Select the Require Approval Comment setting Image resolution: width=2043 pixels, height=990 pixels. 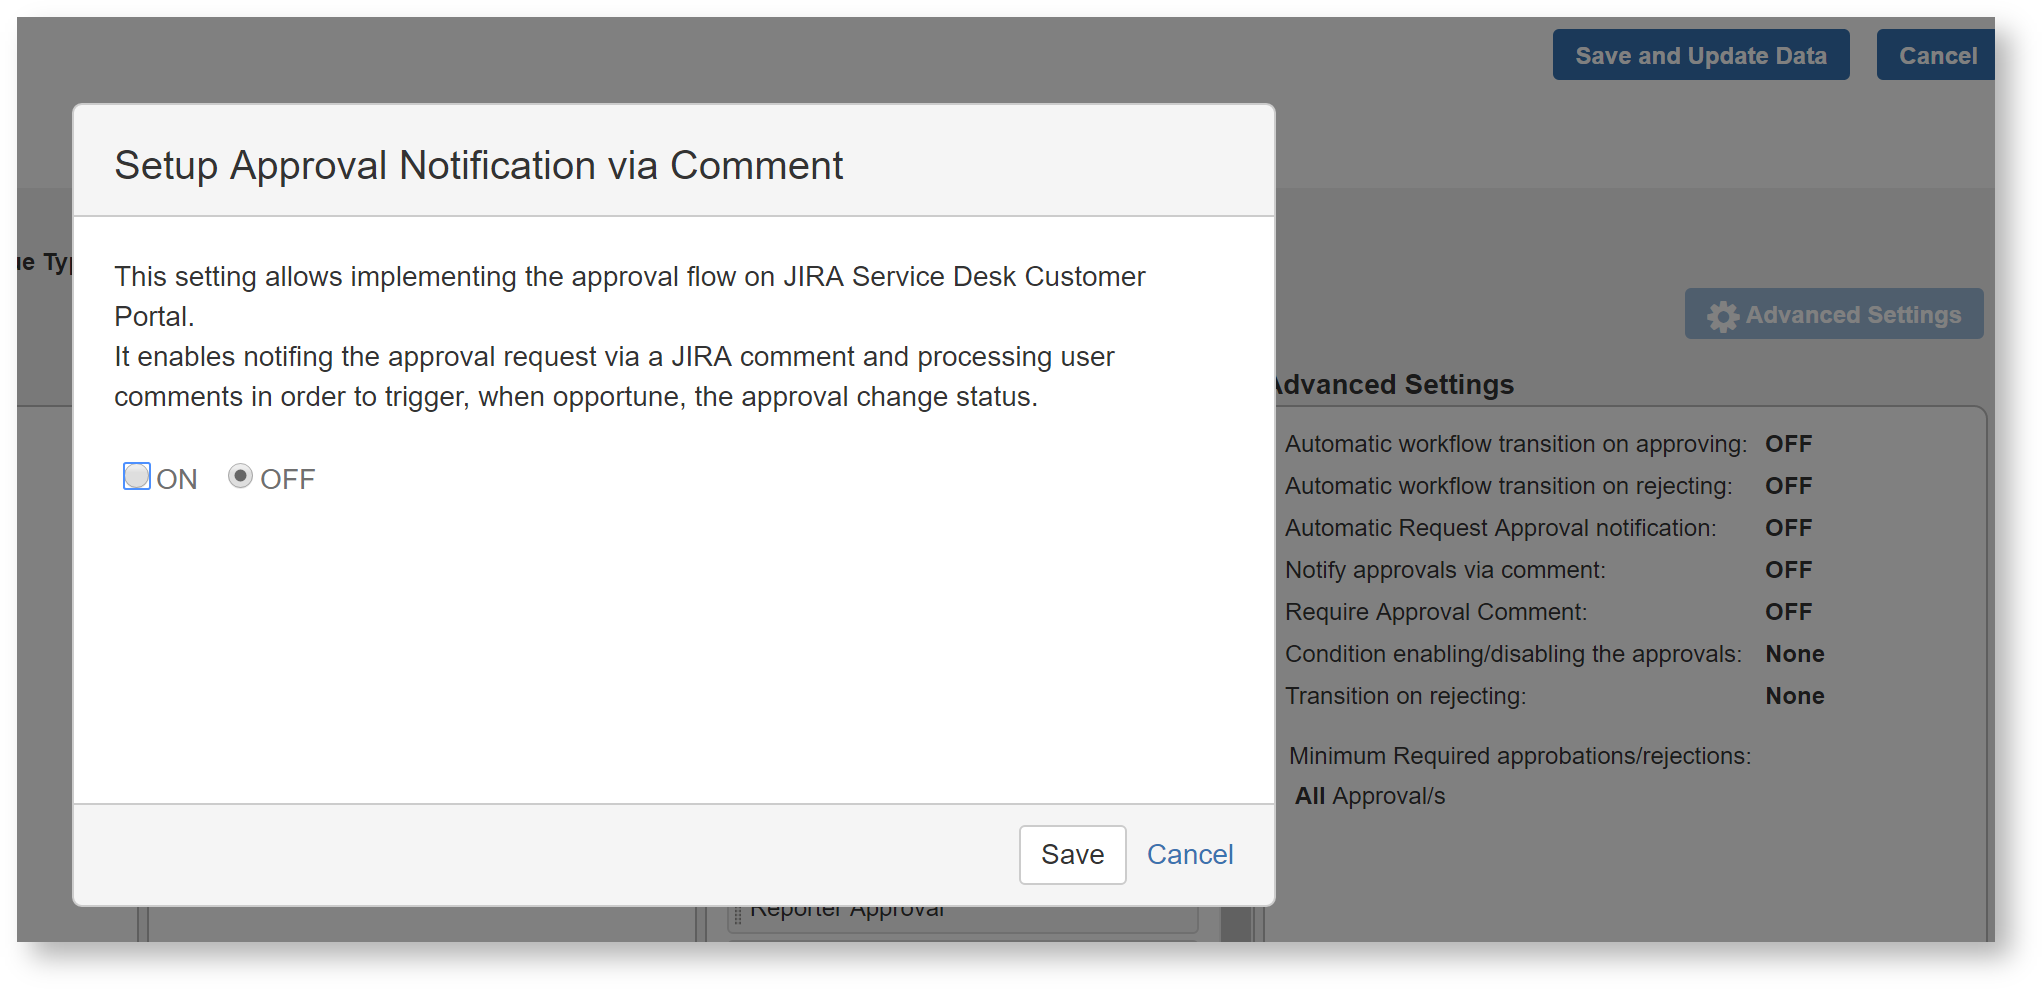coord(1436,612)
